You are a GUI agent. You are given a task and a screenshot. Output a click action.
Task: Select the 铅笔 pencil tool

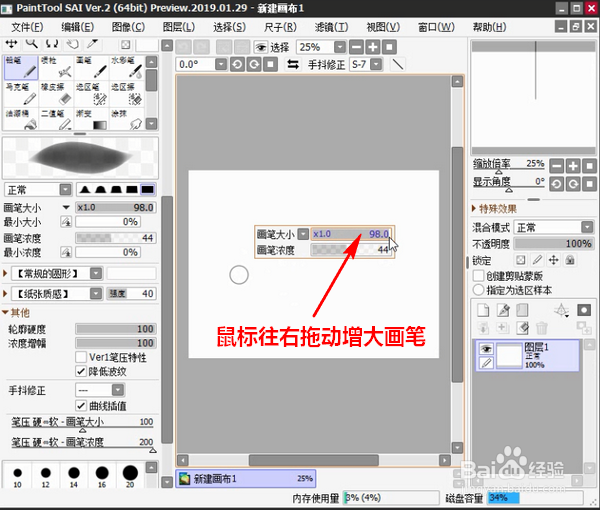tap(21, 67)
